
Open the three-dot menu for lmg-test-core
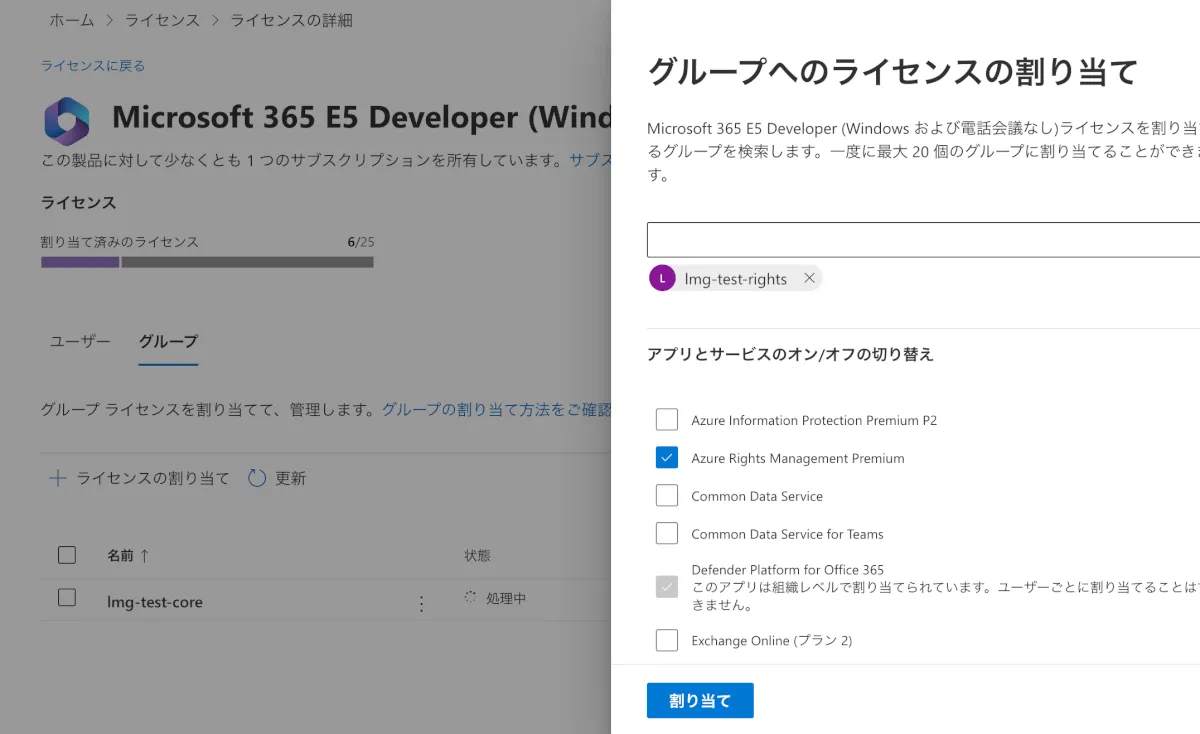pyautogui.click(x=421, y=603)
